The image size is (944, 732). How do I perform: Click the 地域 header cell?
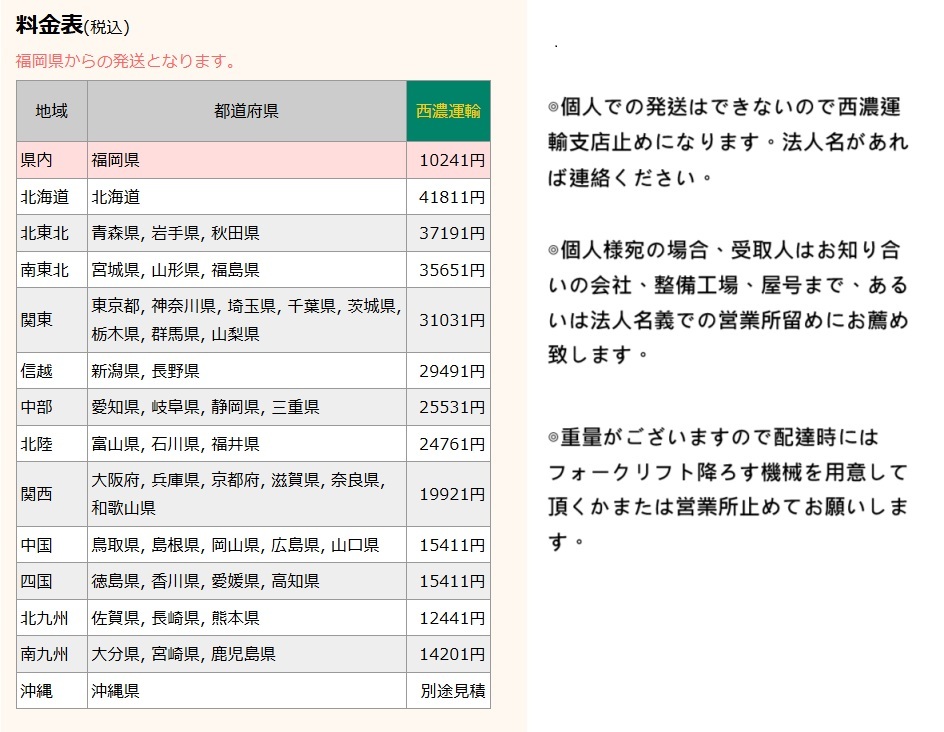(50, 111)
